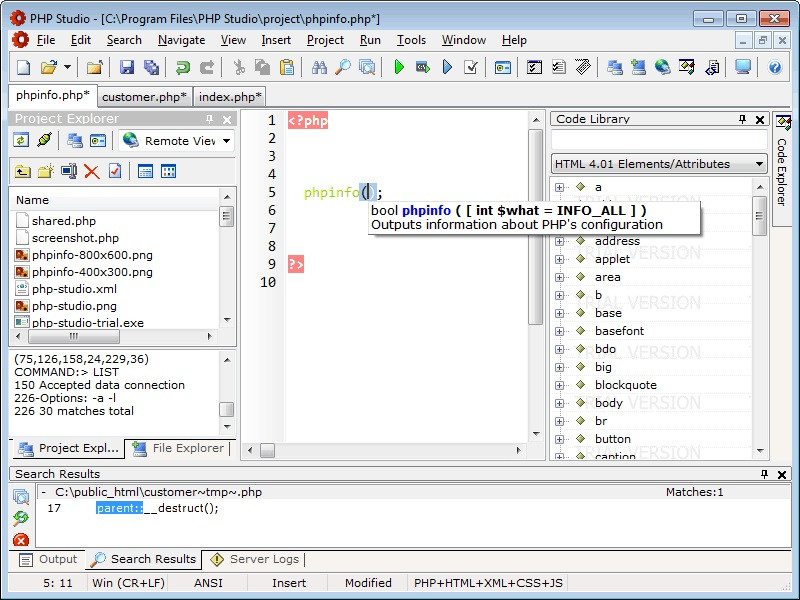Close the Code Library panel
Image resolution: width=800 pixels, height=600 pixels.
(760, 119)
